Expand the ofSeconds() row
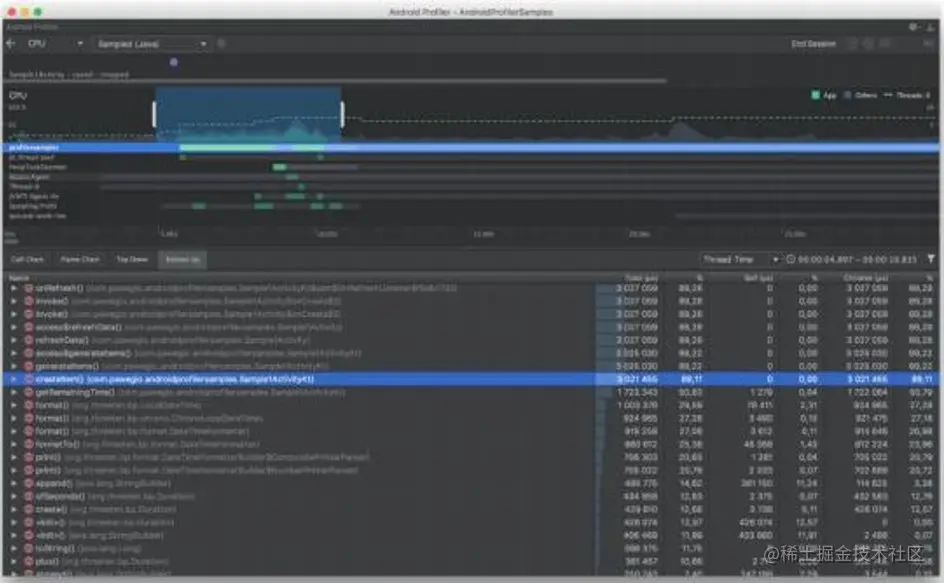The width and height of the screenshot is (944, 584). point(14,497)
